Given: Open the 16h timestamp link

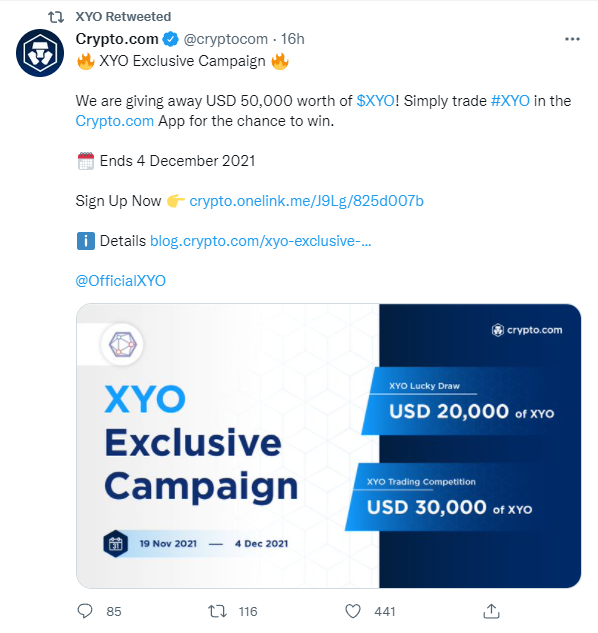Looking at the screenshot, I should tap(293, 39).
